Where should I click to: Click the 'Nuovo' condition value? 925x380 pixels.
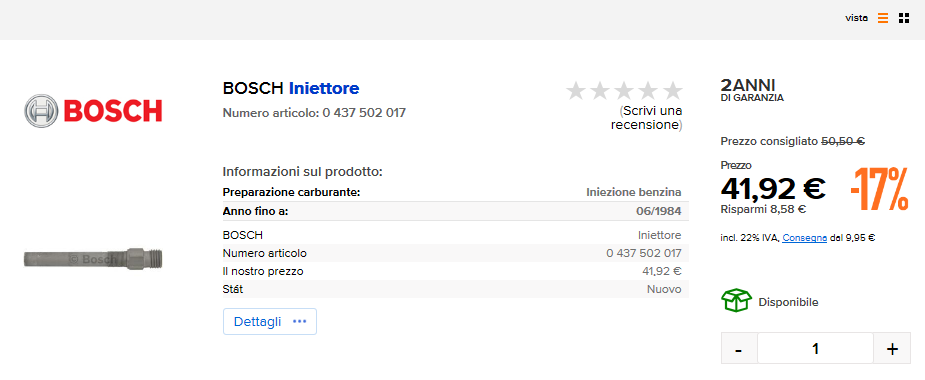point(664,289)
